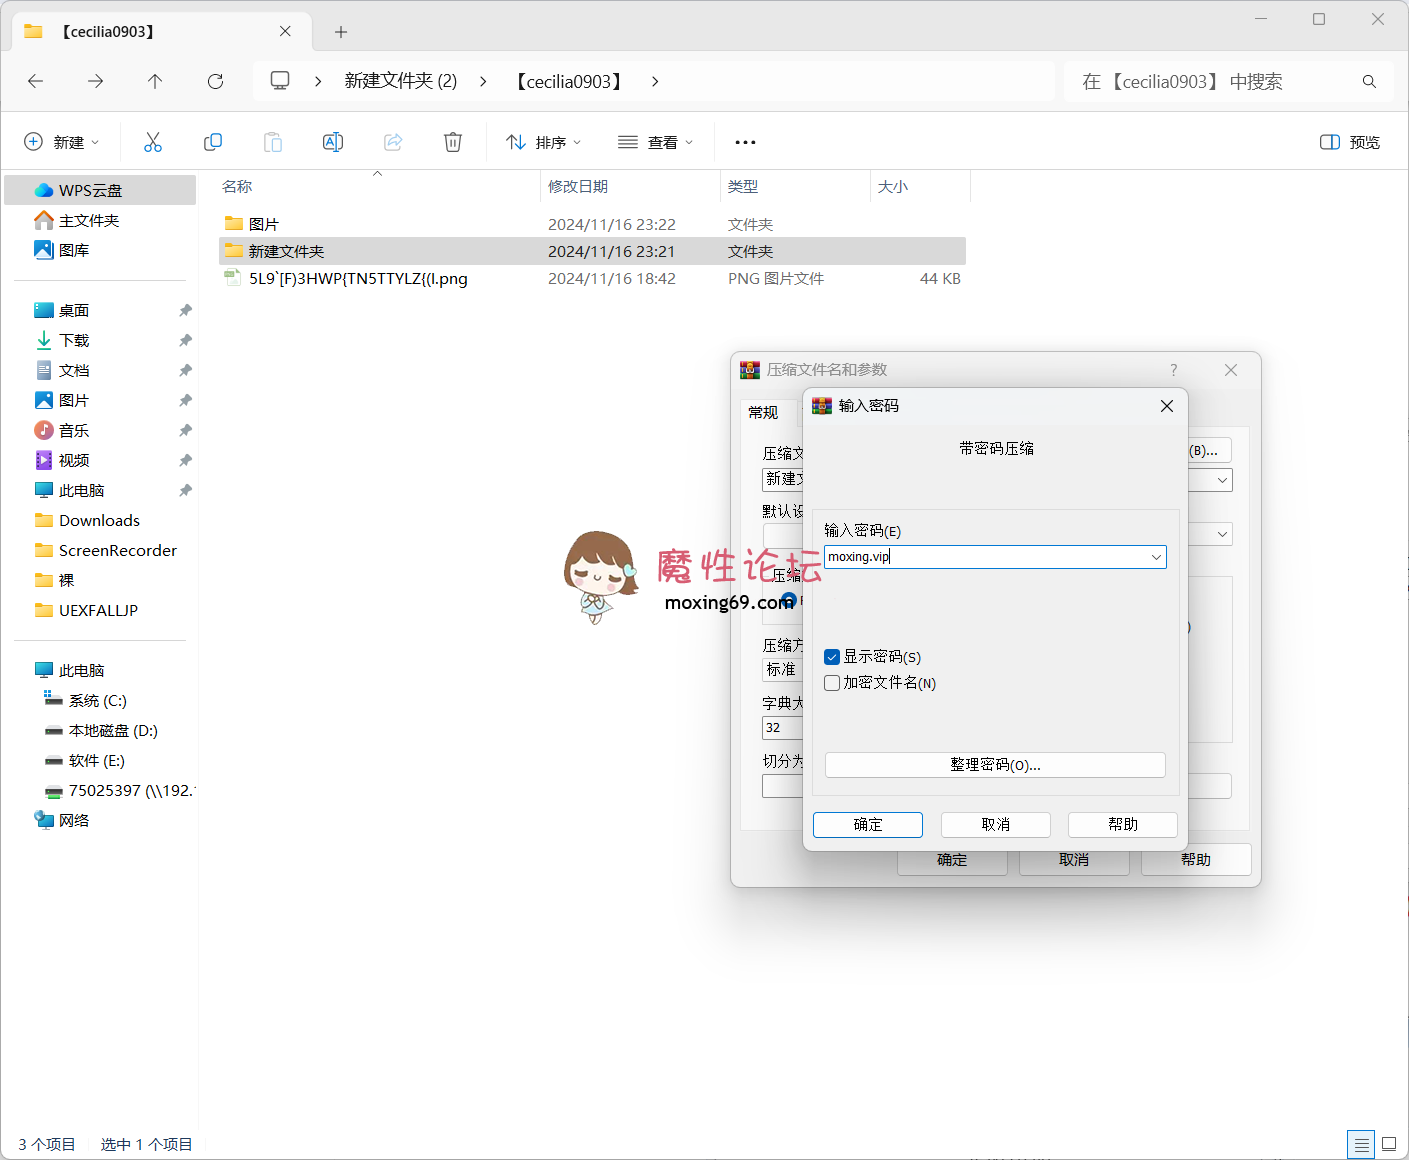Screen dimensions: 1409x1160
Task: Open the 预览 preview pane icon
Action: pos(1348,141)
